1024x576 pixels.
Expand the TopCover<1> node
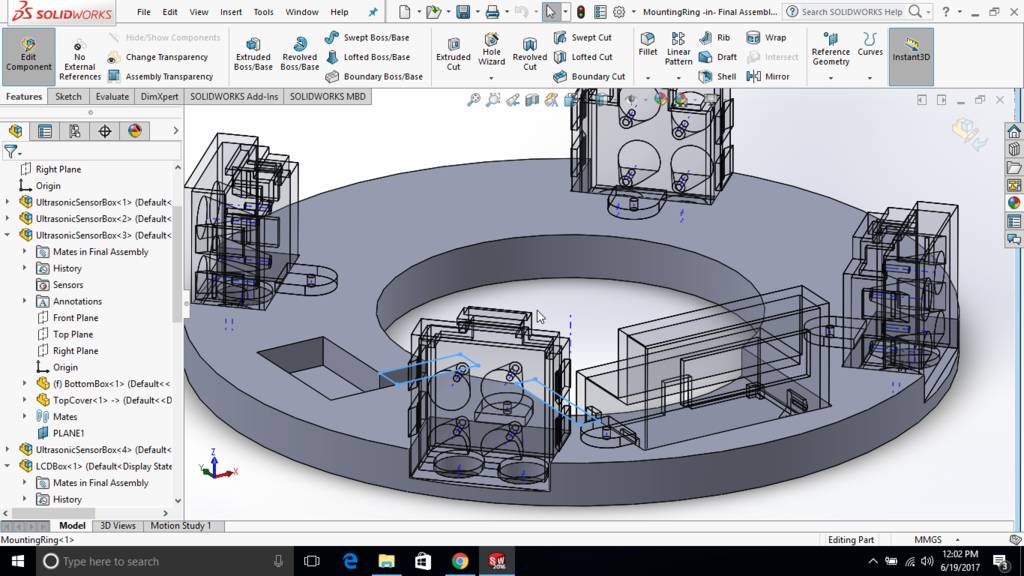(x=25, y=400)
